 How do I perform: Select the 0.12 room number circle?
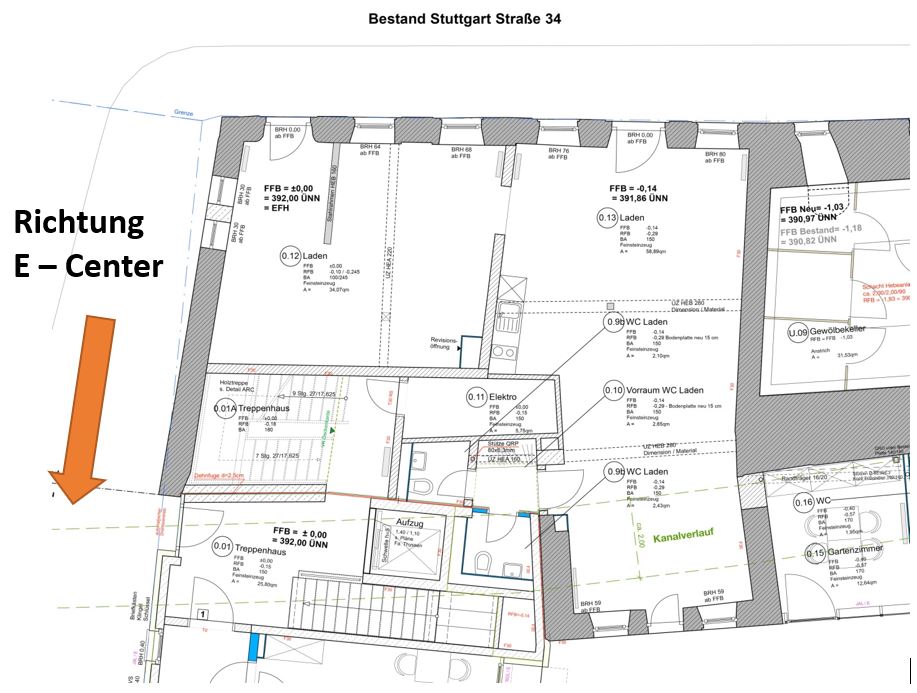click(x=290, y=257)
